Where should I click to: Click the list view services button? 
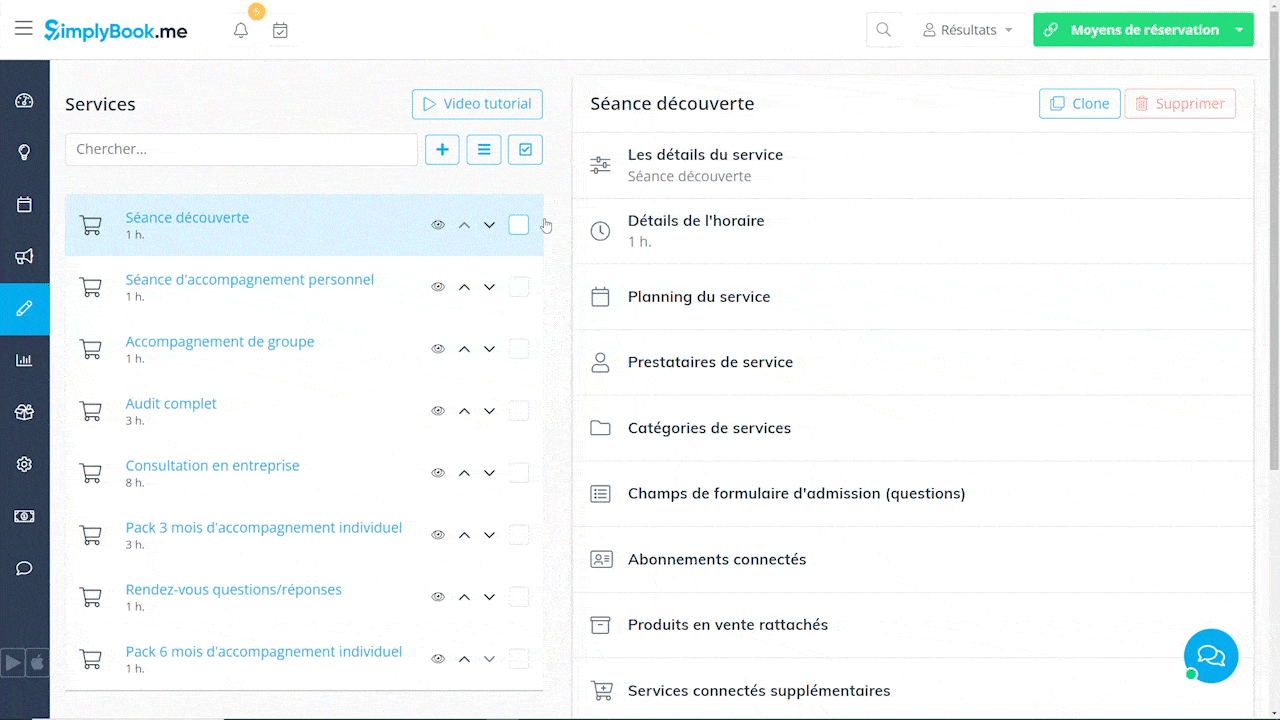(x=484, y=150)
